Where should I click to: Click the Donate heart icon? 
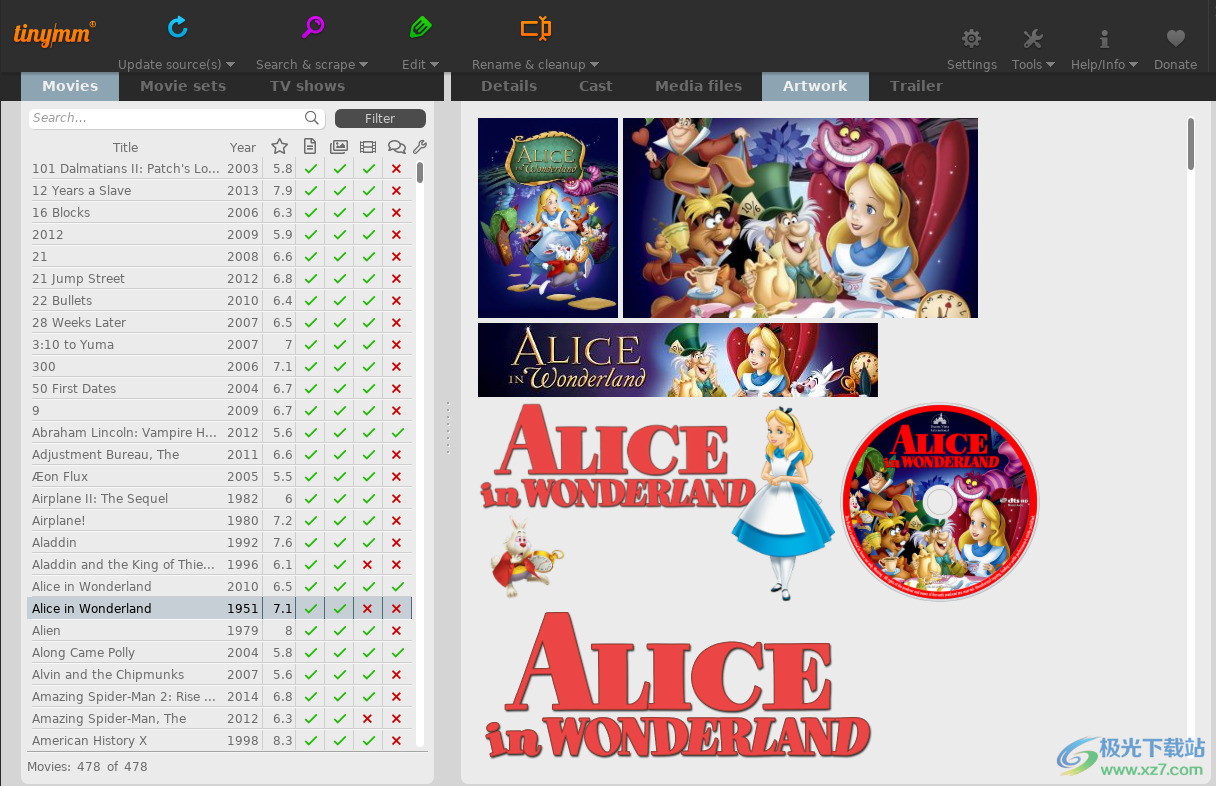click(x=1176, y=39)
